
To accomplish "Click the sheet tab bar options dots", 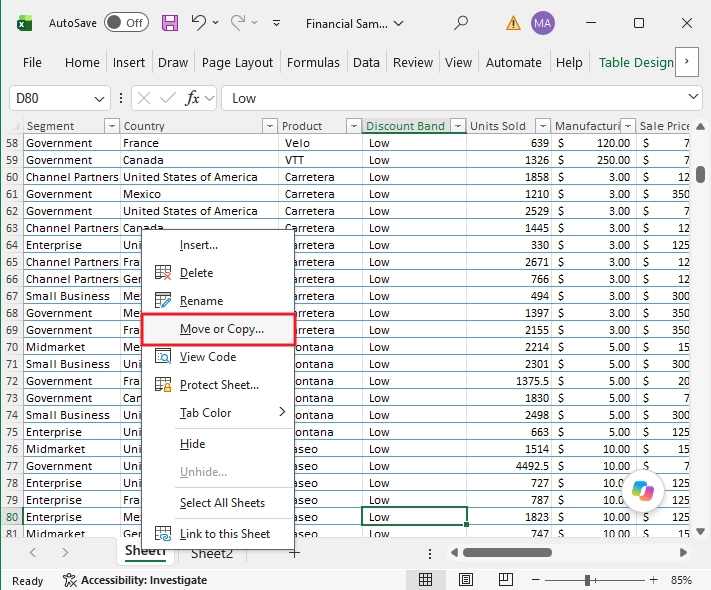I will [x=430, y=553].
